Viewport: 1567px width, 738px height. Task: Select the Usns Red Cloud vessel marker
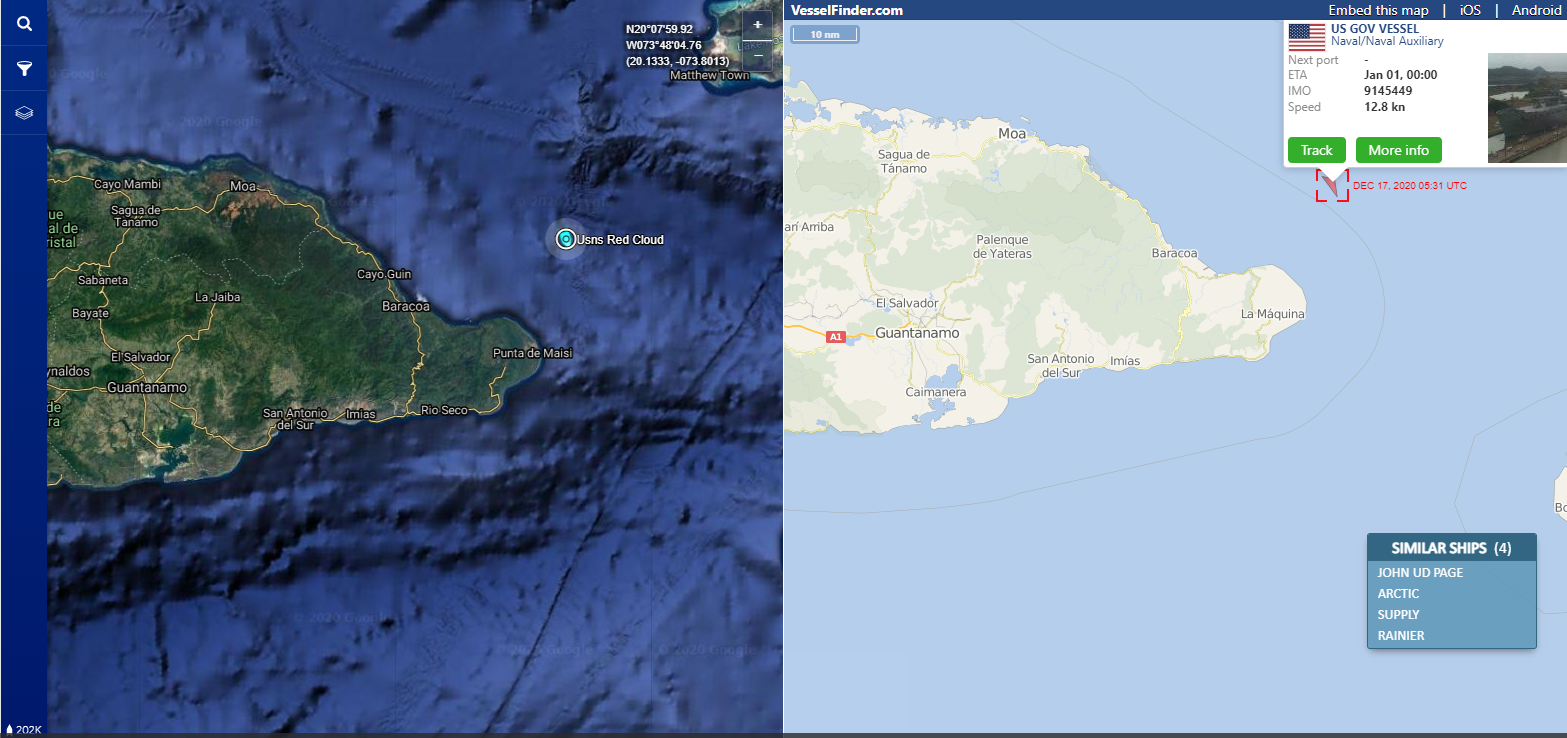pos(566,239)
